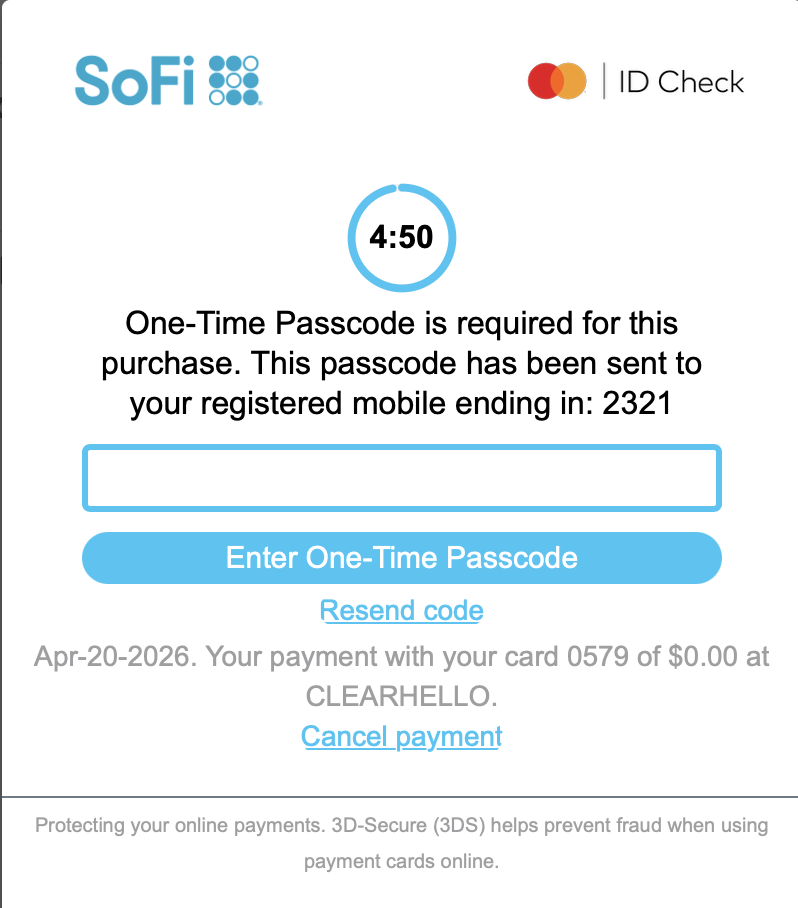Click the 4:50 countdown timer text

pos(401,237)
